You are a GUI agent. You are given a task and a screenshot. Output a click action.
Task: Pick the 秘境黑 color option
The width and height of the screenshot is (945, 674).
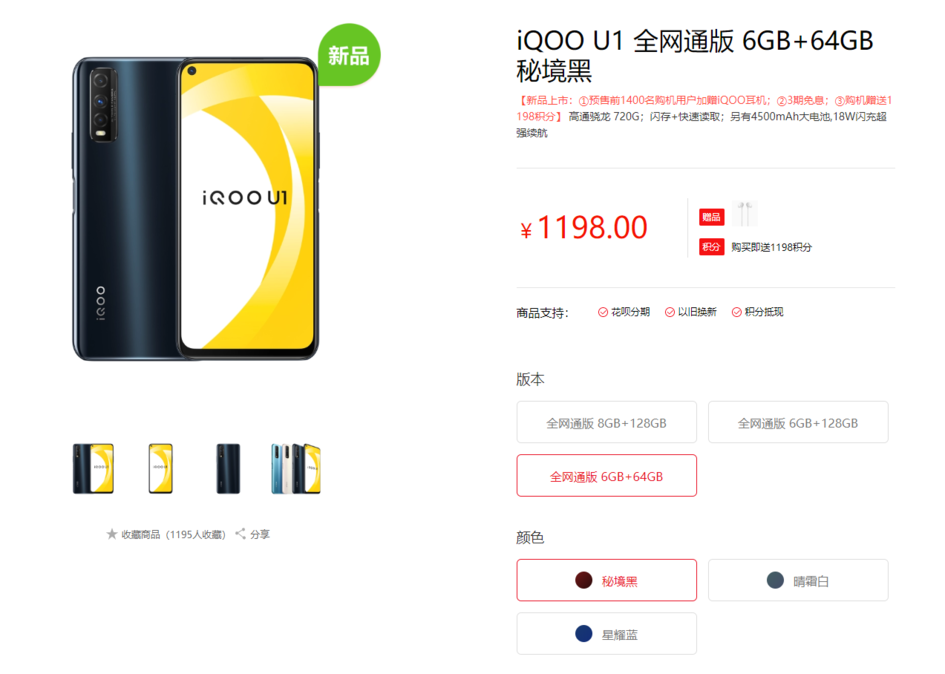click(606, 581)
